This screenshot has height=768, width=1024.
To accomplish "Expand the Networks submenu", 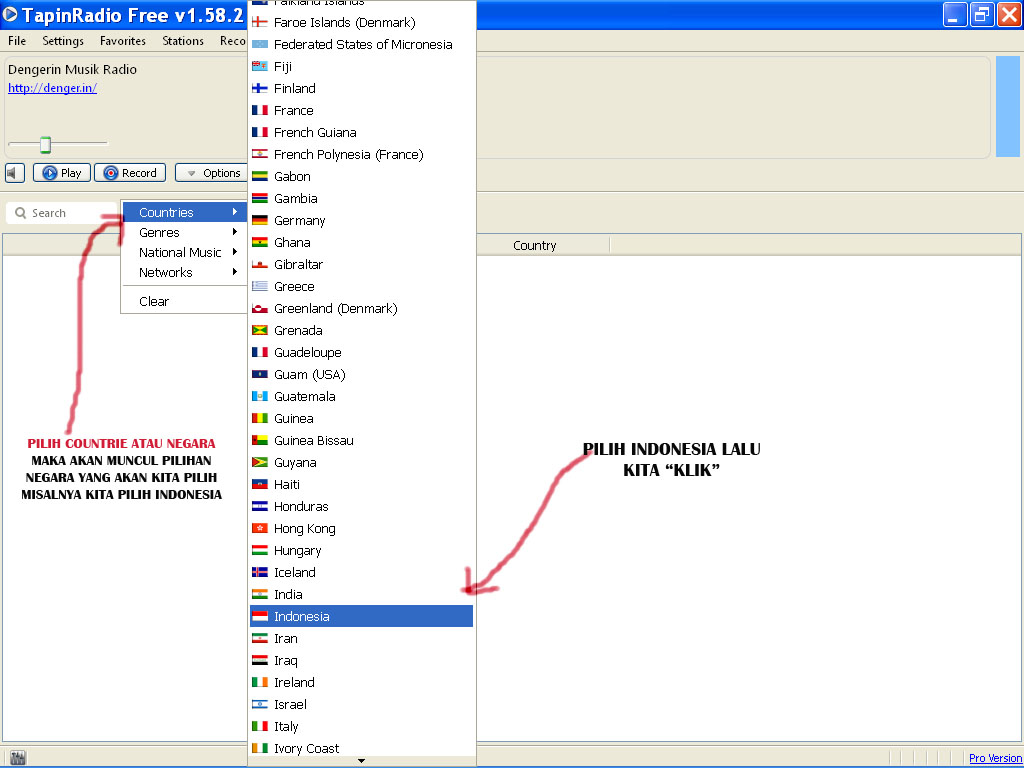I will [x=184, y=272].
